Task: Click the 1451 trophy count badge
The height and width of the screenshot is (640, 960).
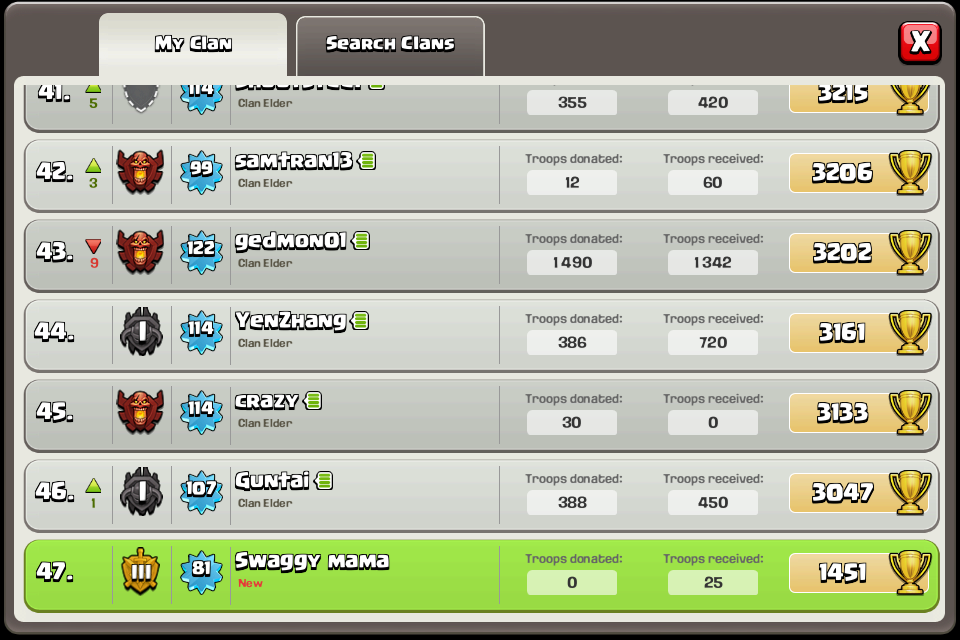Action: [842, 573]
